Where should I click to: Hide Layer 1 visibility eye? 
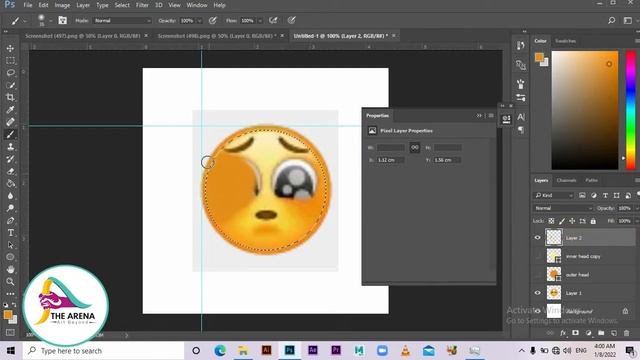[538, 293]
